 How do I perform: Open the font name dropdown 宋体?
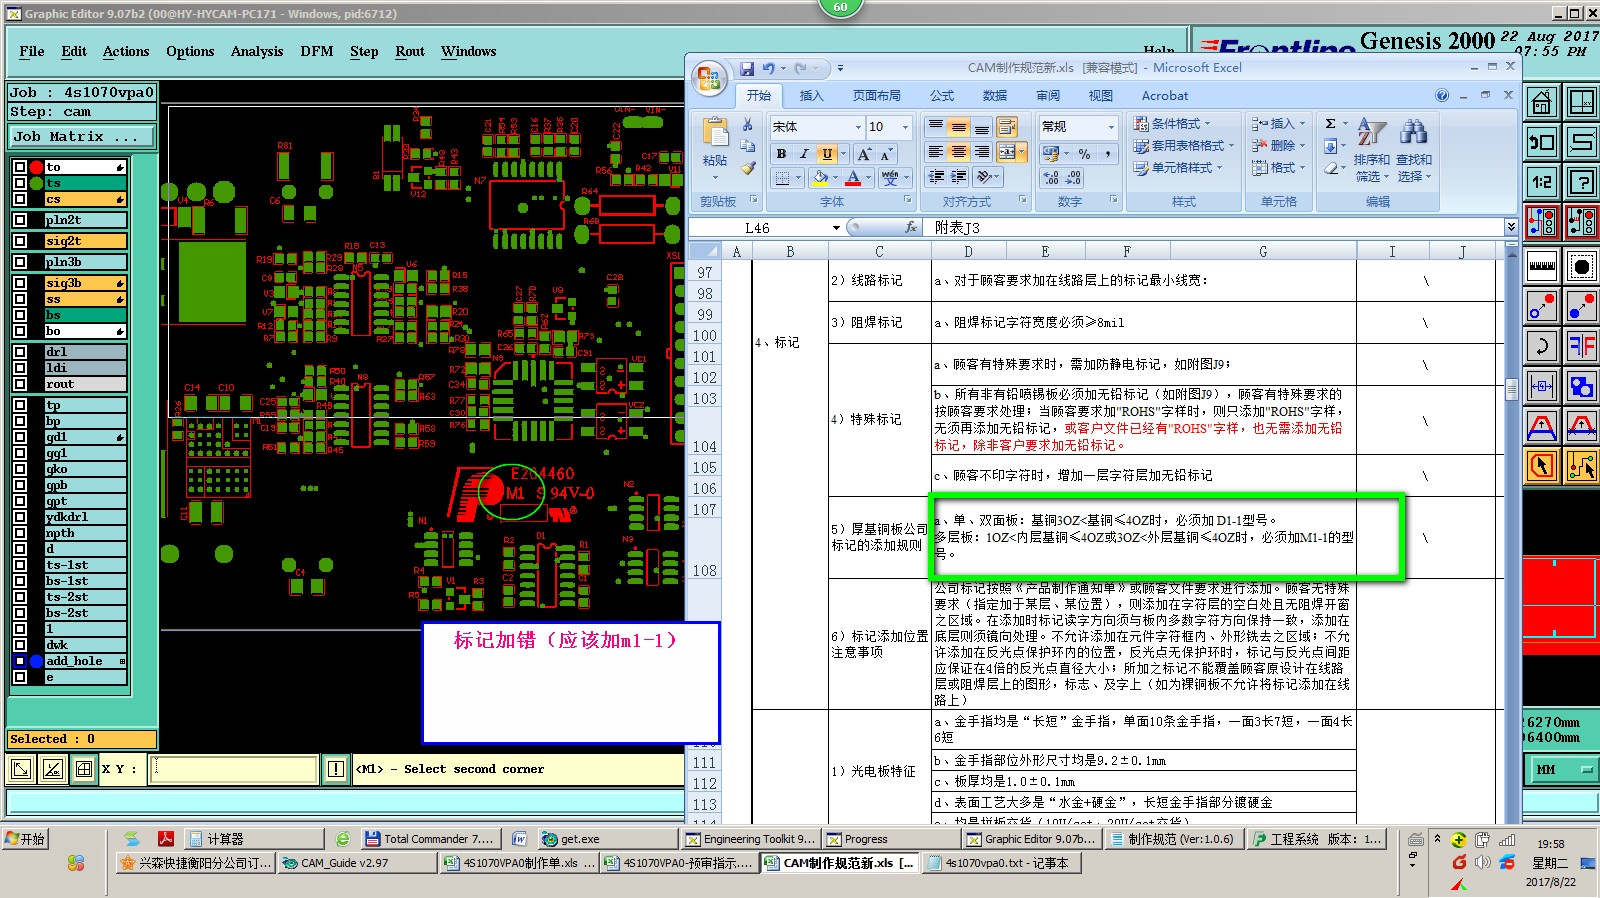point(858,127)
